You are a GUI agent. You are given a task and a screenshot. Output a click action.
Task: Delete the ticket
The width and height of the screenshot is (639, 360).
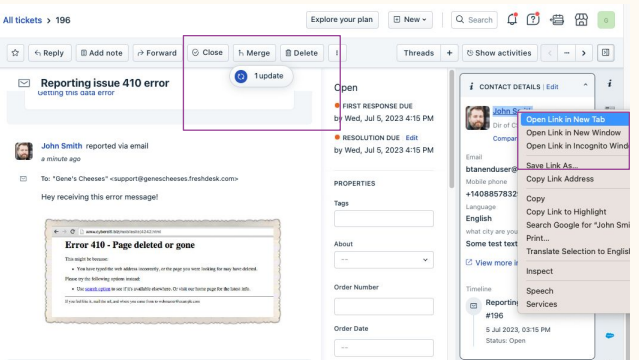tap(302, 53)
